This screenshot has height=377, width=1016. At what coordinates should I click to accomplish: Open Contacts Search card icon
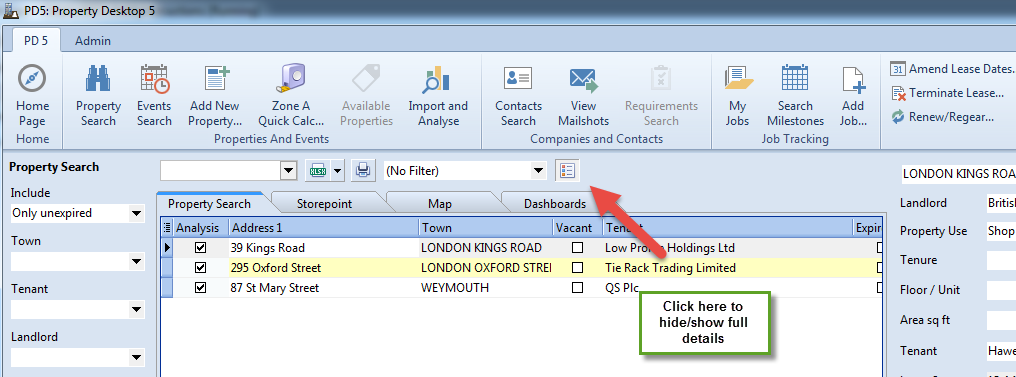point(518,79)
